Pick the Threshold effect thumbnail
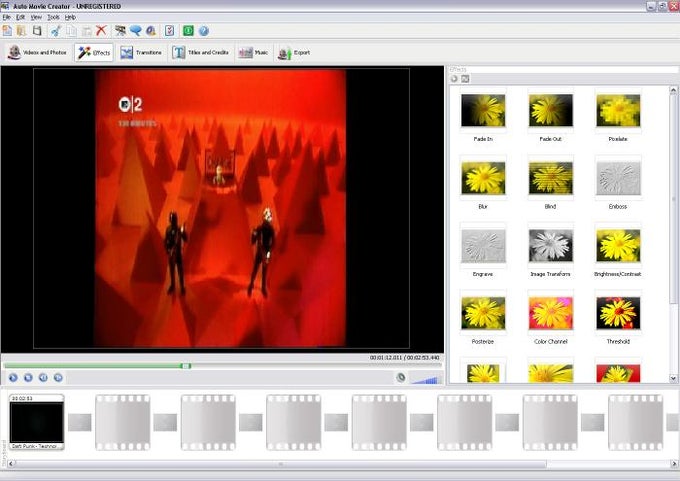Viewport: 680px width, 481px height. point(618,313)
